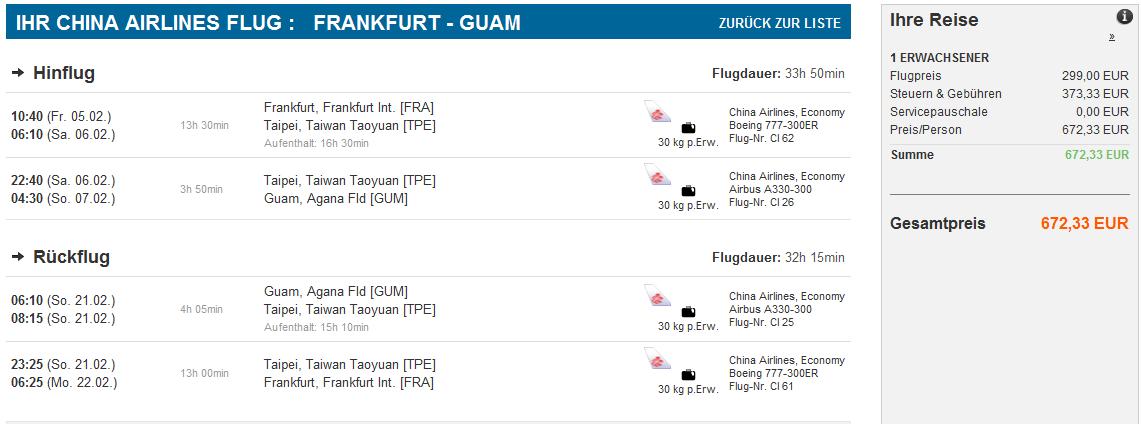Click China Airlines tail logo for flight CI 62
Image resolution: width=1141 pixels, height=424 pixels.
click(657, 112)
